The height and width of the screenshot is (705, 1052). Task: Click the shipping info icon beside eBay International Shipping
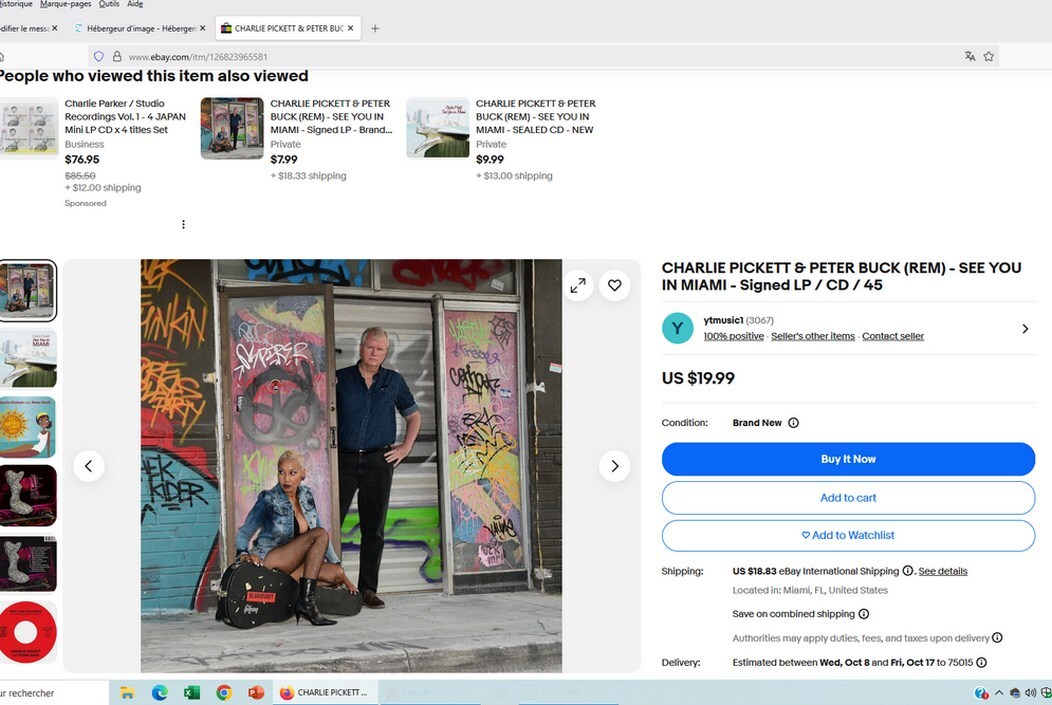point(907,570)
